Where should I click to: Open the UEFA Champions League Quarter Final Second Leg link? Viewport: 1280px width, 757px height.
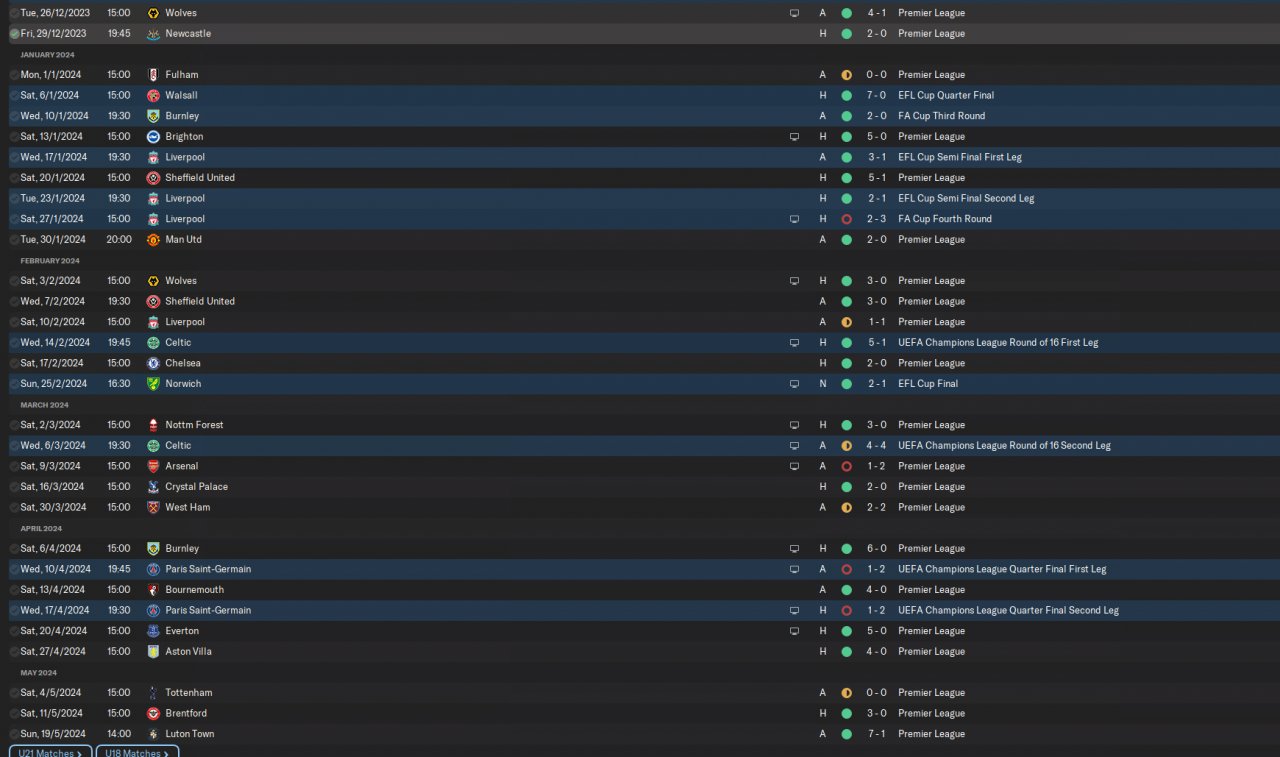point(1008,611)
